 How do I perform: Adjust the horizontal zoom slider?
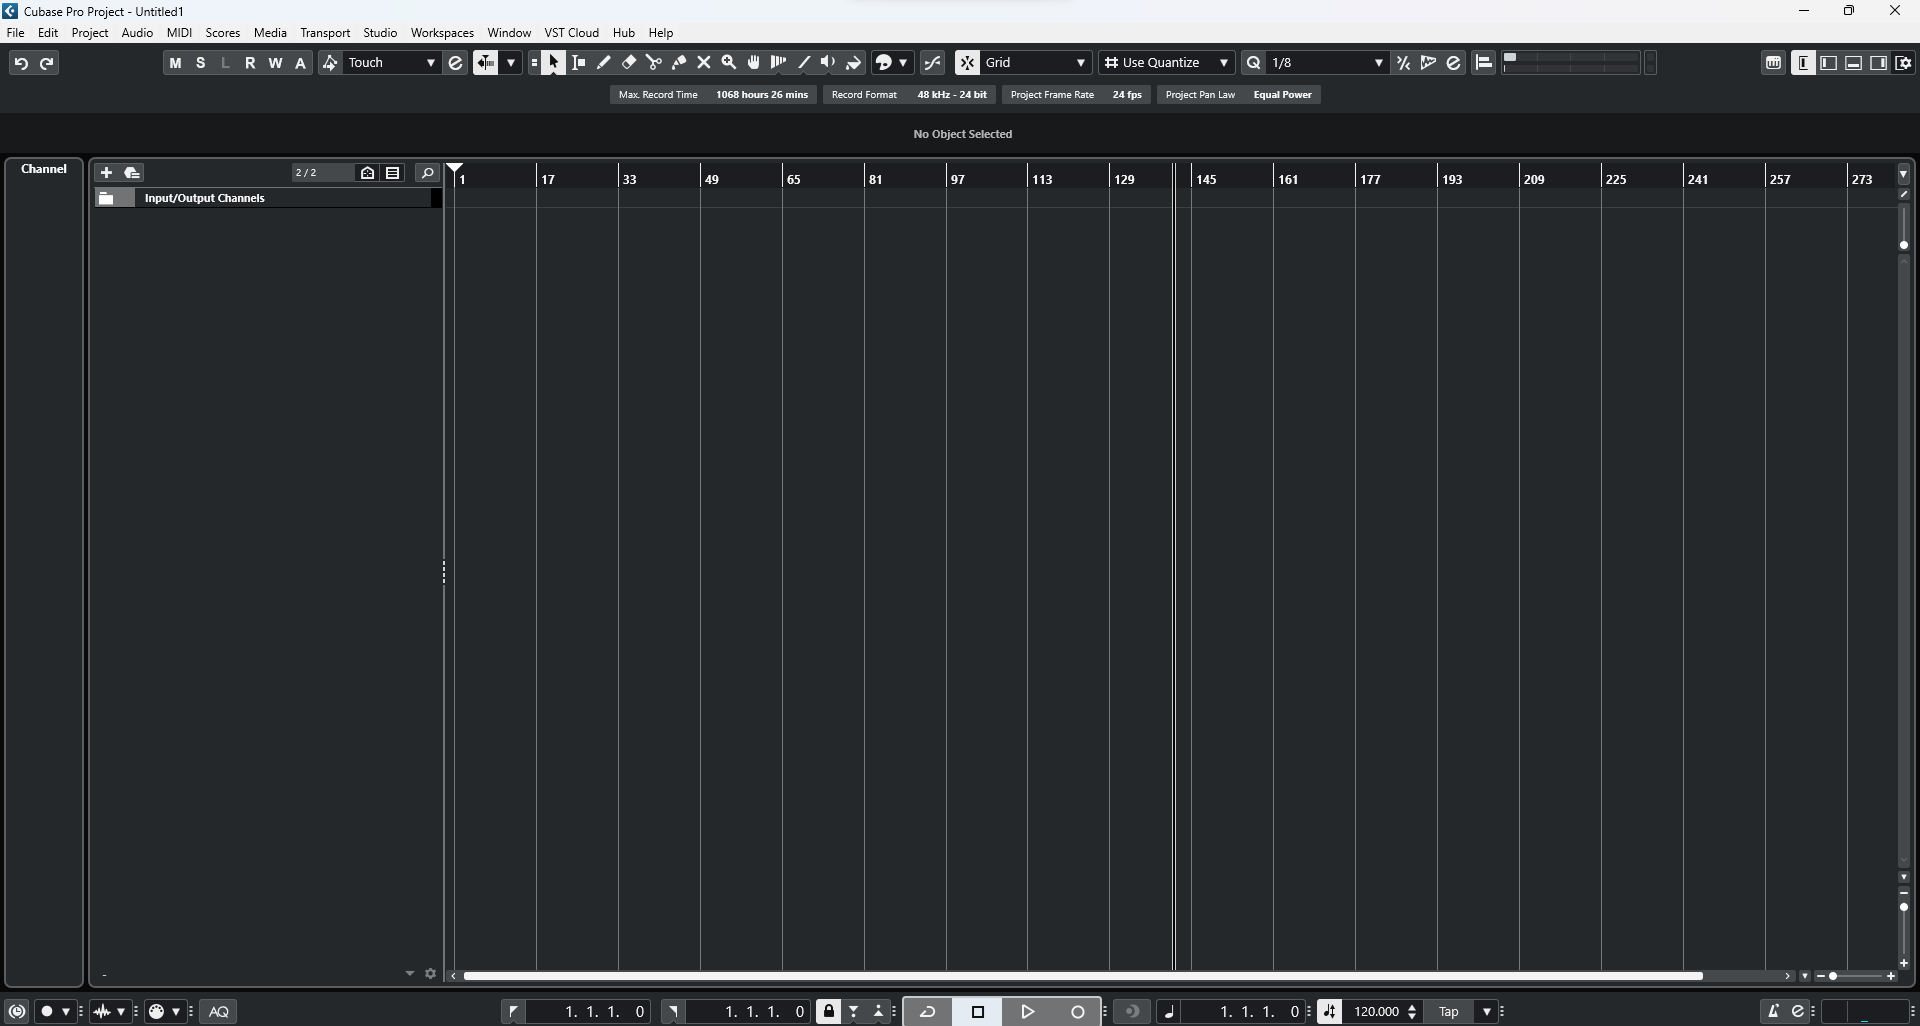pos(1855,976)
